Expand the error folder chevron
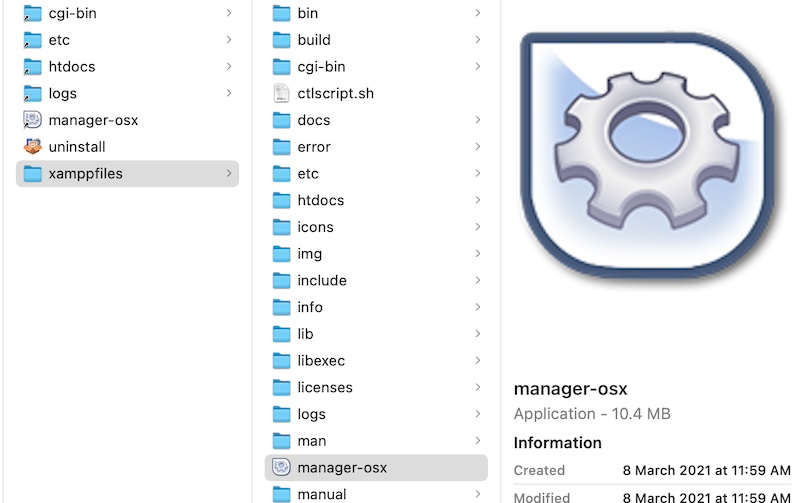Image resolution: width=800 pixels, height=503 pixels. 478,147
